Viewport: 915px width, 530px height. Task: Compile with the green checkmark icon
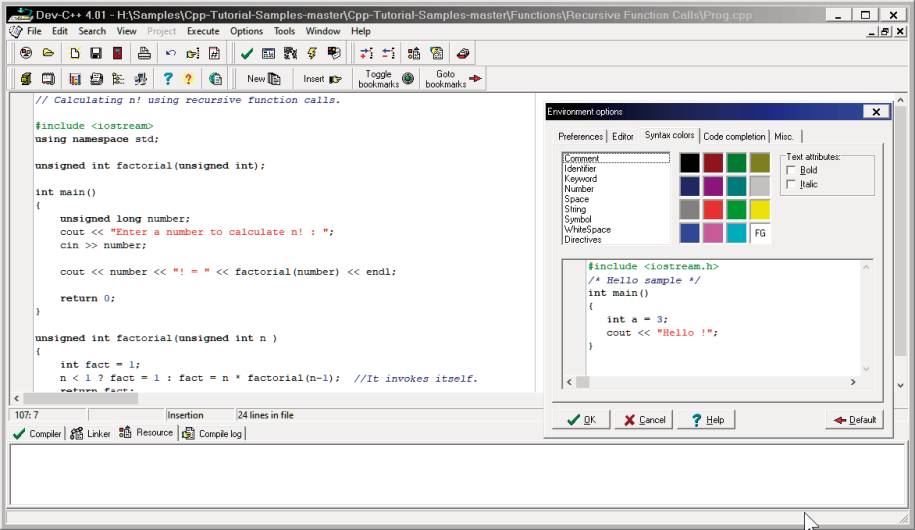pyautogui.click(x=247, y=54)
